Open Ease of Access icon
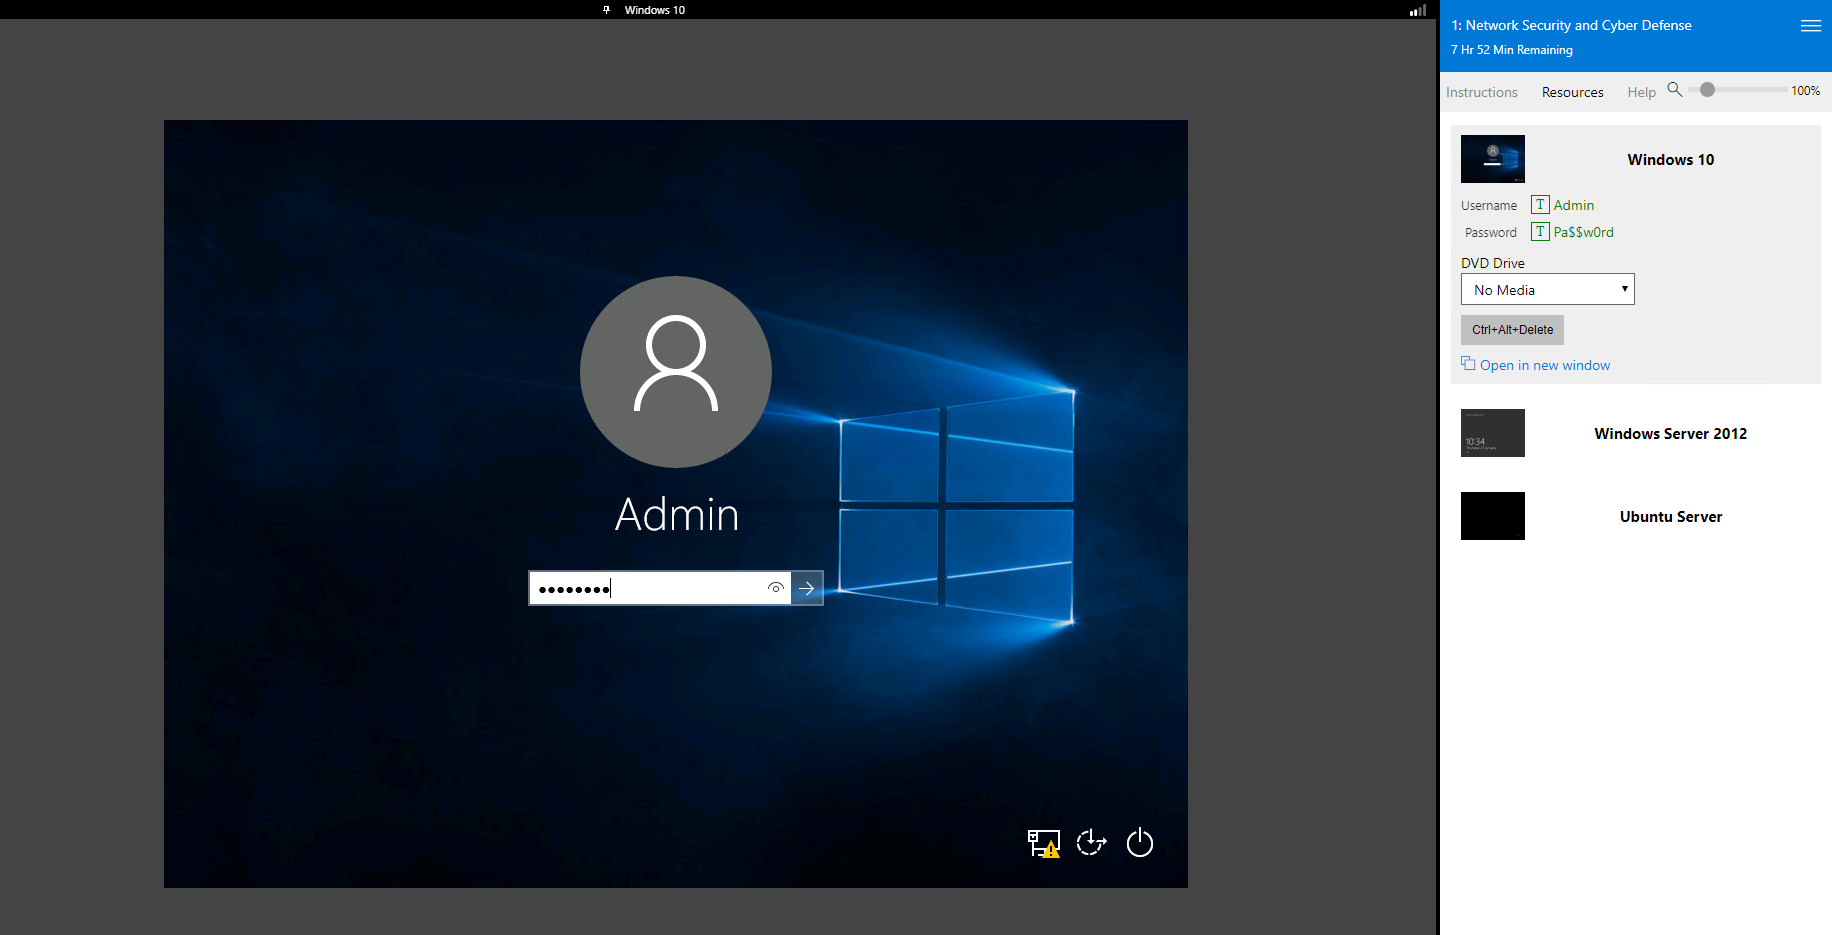The height and width of the screenshot is (935, 1832). 1091,843
